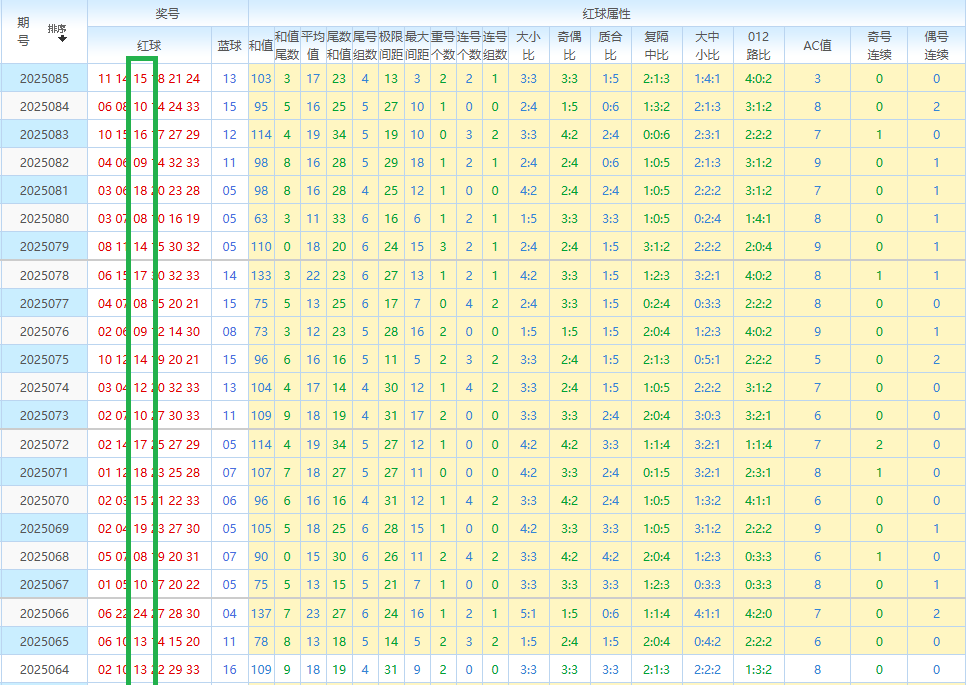
Task: Click the 奇号连续 column header
Action: point(879,45)
